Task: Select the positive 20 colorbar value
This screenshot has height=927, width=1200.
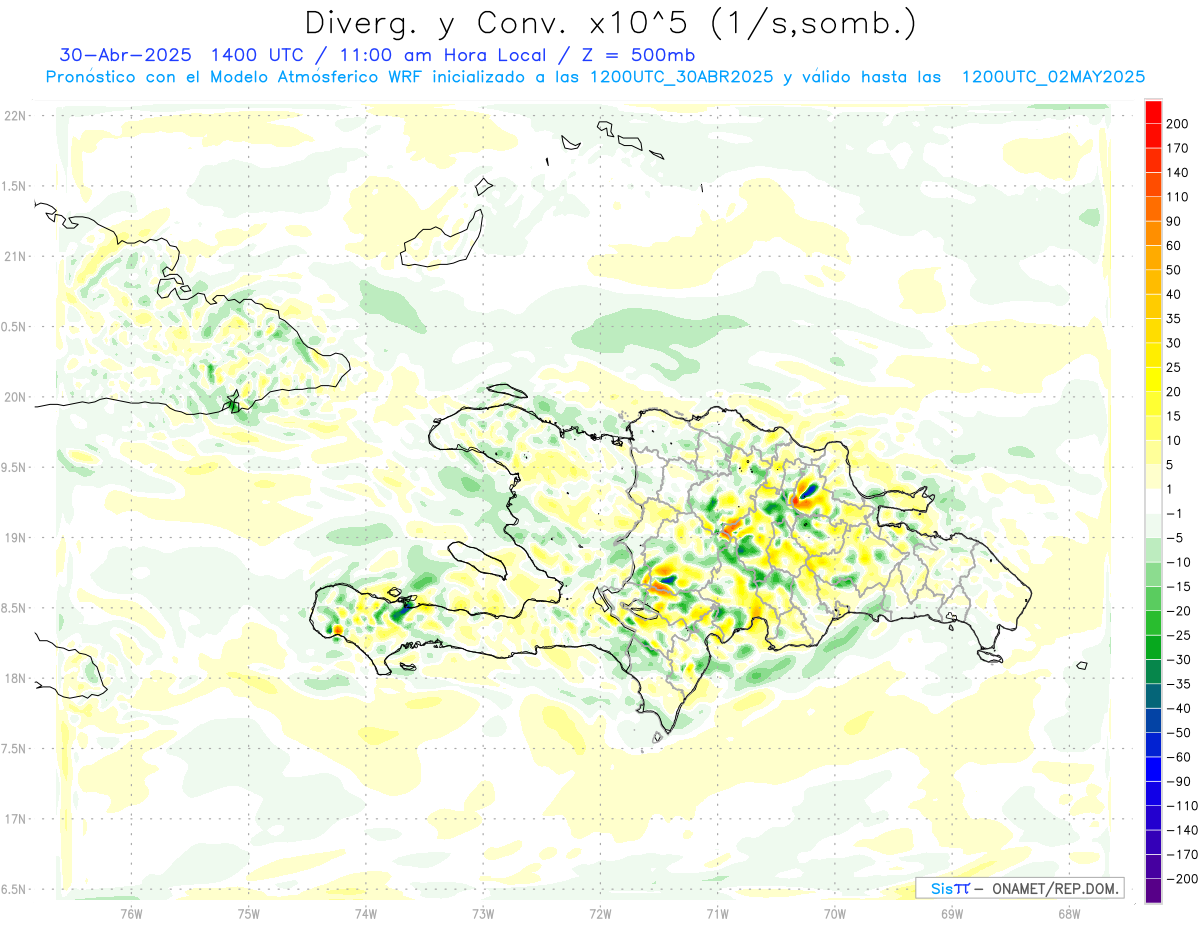Action: (x=1174, y=392)
